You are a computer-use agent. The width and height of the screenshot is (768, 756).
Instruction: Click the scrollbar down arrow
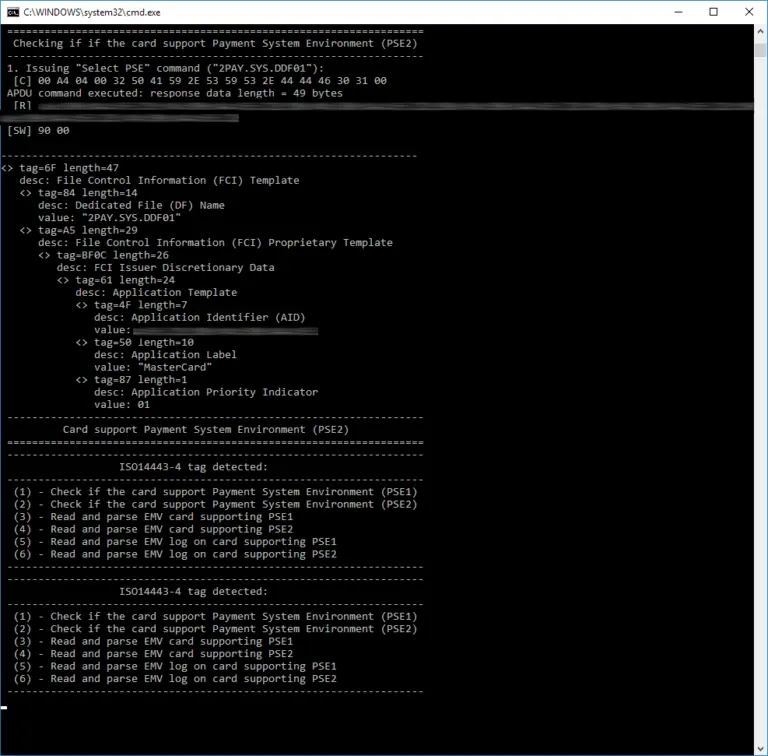click(760, 749)
